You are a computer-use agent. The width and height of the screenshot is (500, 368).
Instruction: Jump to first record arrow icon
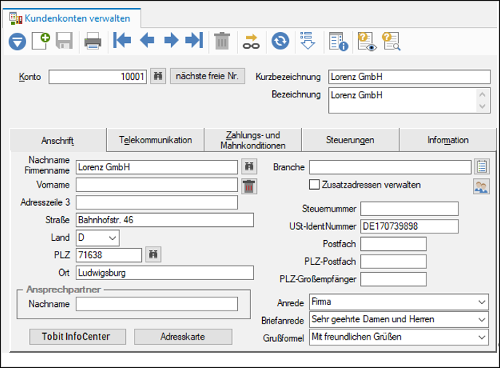coord(122,40)
